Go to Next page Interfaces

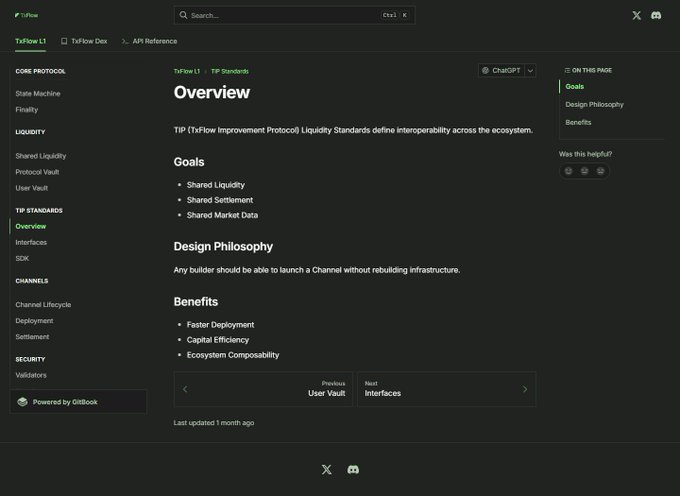[x=447, y=389]
